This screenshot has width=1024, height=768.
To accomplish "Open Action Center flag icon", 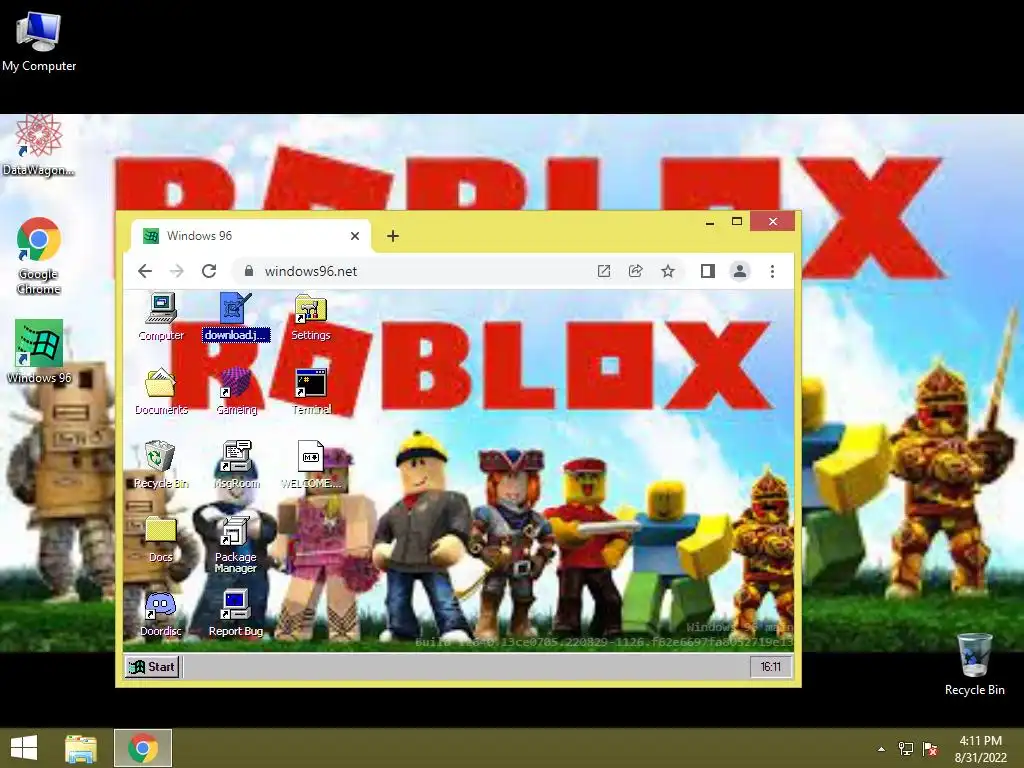I will [x=930, y=749].
